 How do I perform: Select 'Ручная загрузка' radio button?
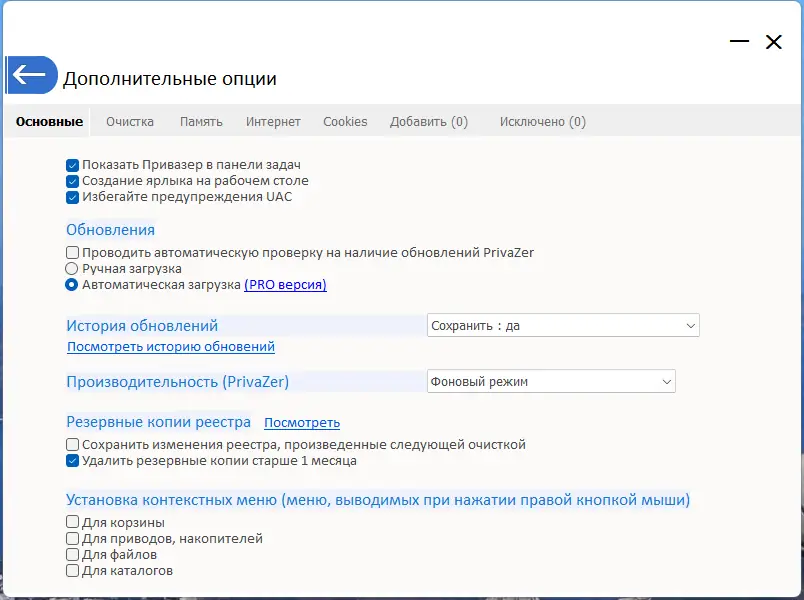tap(72, 269)
